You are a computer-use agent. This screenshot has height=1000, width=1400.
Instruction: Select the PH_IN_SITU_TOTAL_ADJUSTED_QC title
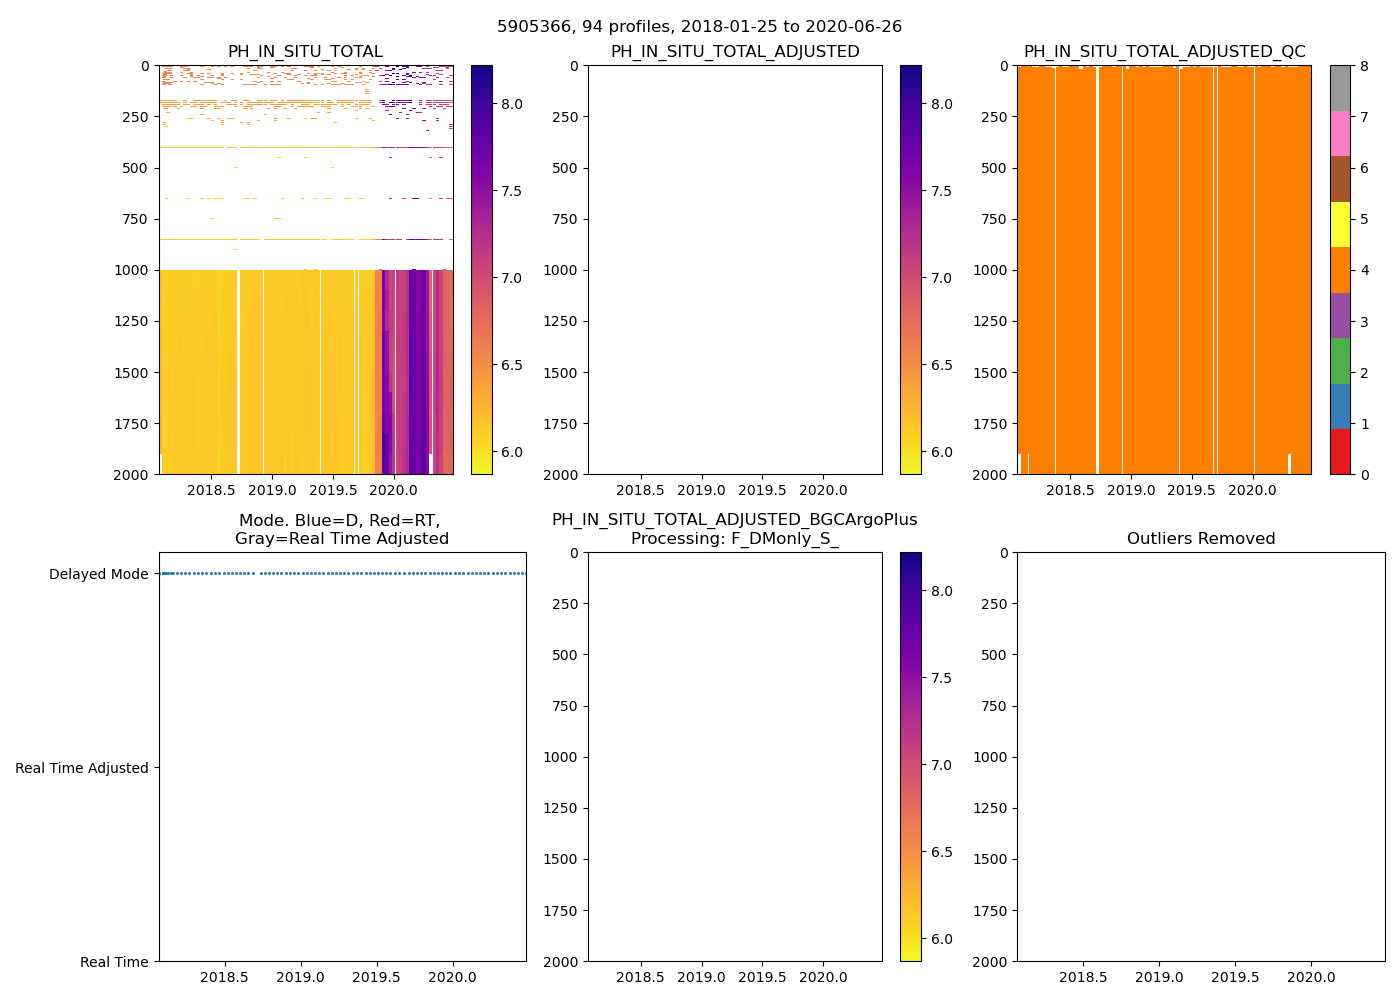click(1164, 52)
